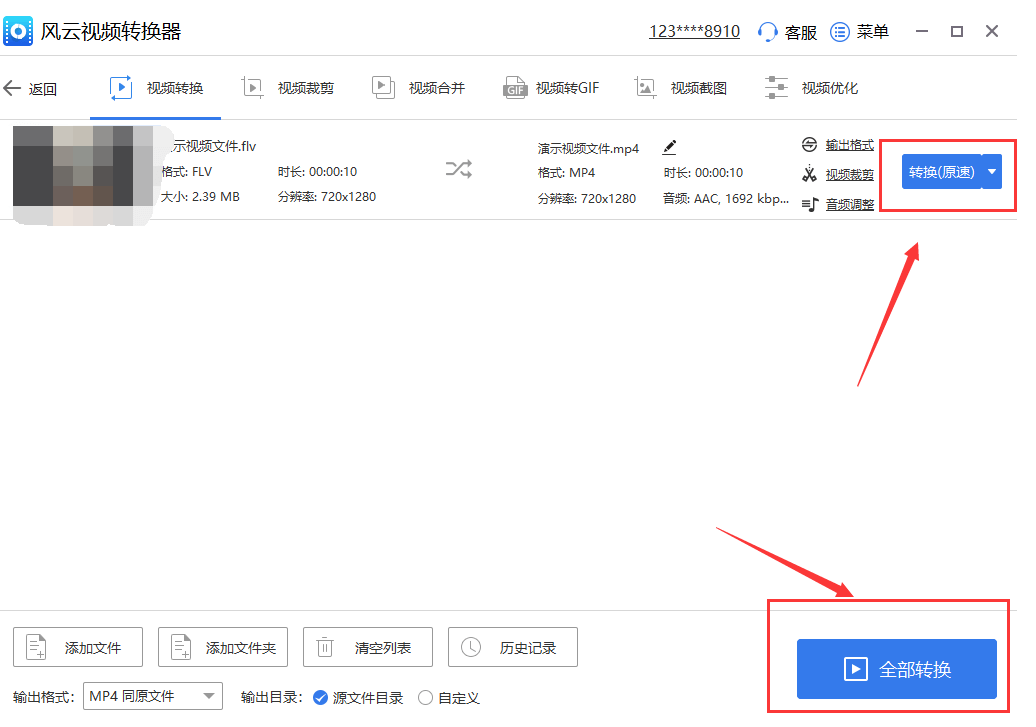The width and height of the screenshot is (1036, 727).
Task: Expand the 转换(原速) speed dropdown arrow
Action: click(992, 172)
